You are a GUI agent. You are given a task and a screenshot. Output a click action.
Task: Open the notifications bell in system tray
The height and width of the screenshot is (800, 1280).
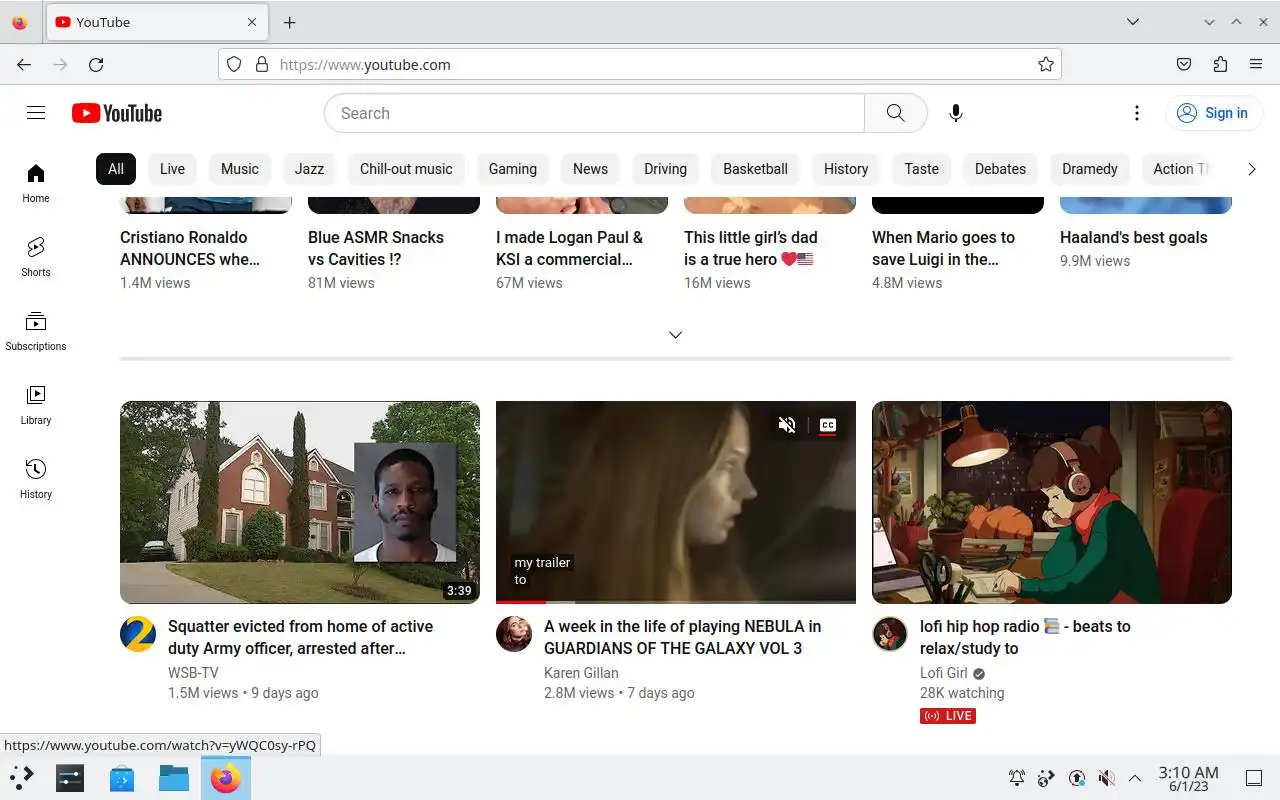[1017, 778]
